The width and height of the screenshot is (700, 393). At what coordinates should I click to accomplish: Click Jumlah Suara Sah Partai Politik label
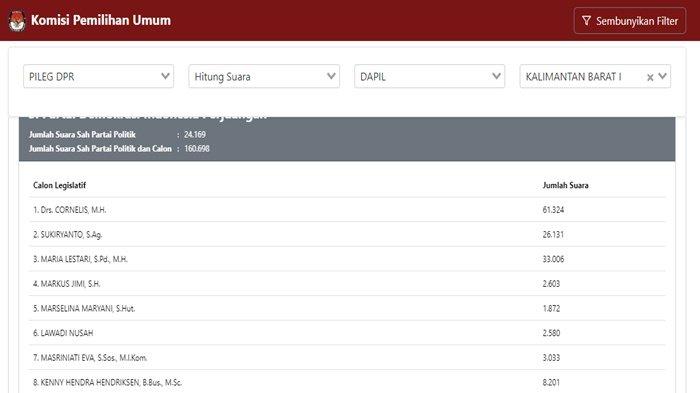coord(82,134)
